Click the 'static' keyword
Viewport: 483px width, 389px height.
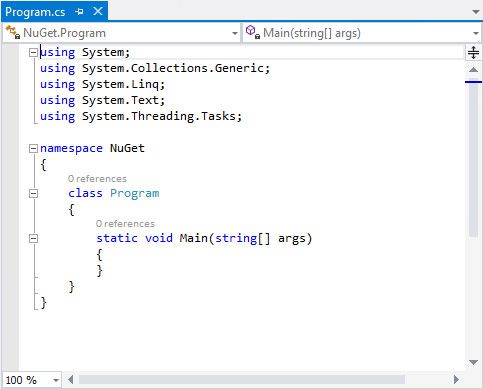click(117, 238)
